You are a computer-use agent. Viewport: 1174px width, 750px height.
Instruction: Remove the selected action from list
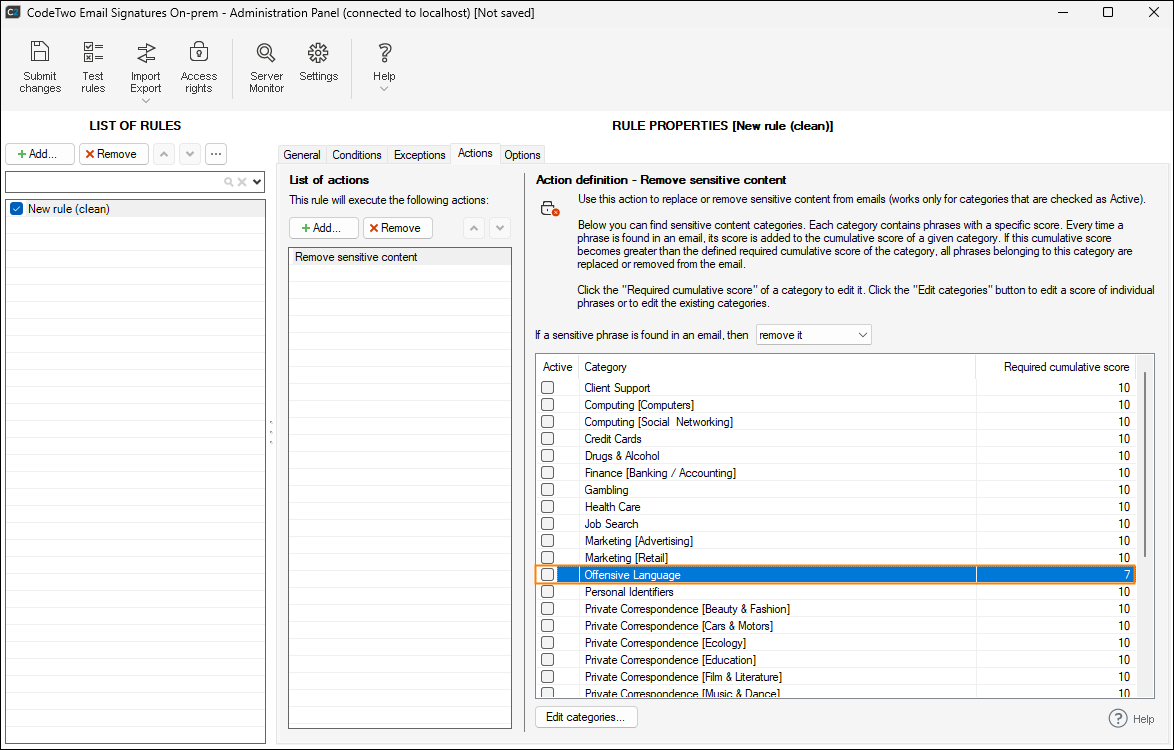(x=397, y=228)
